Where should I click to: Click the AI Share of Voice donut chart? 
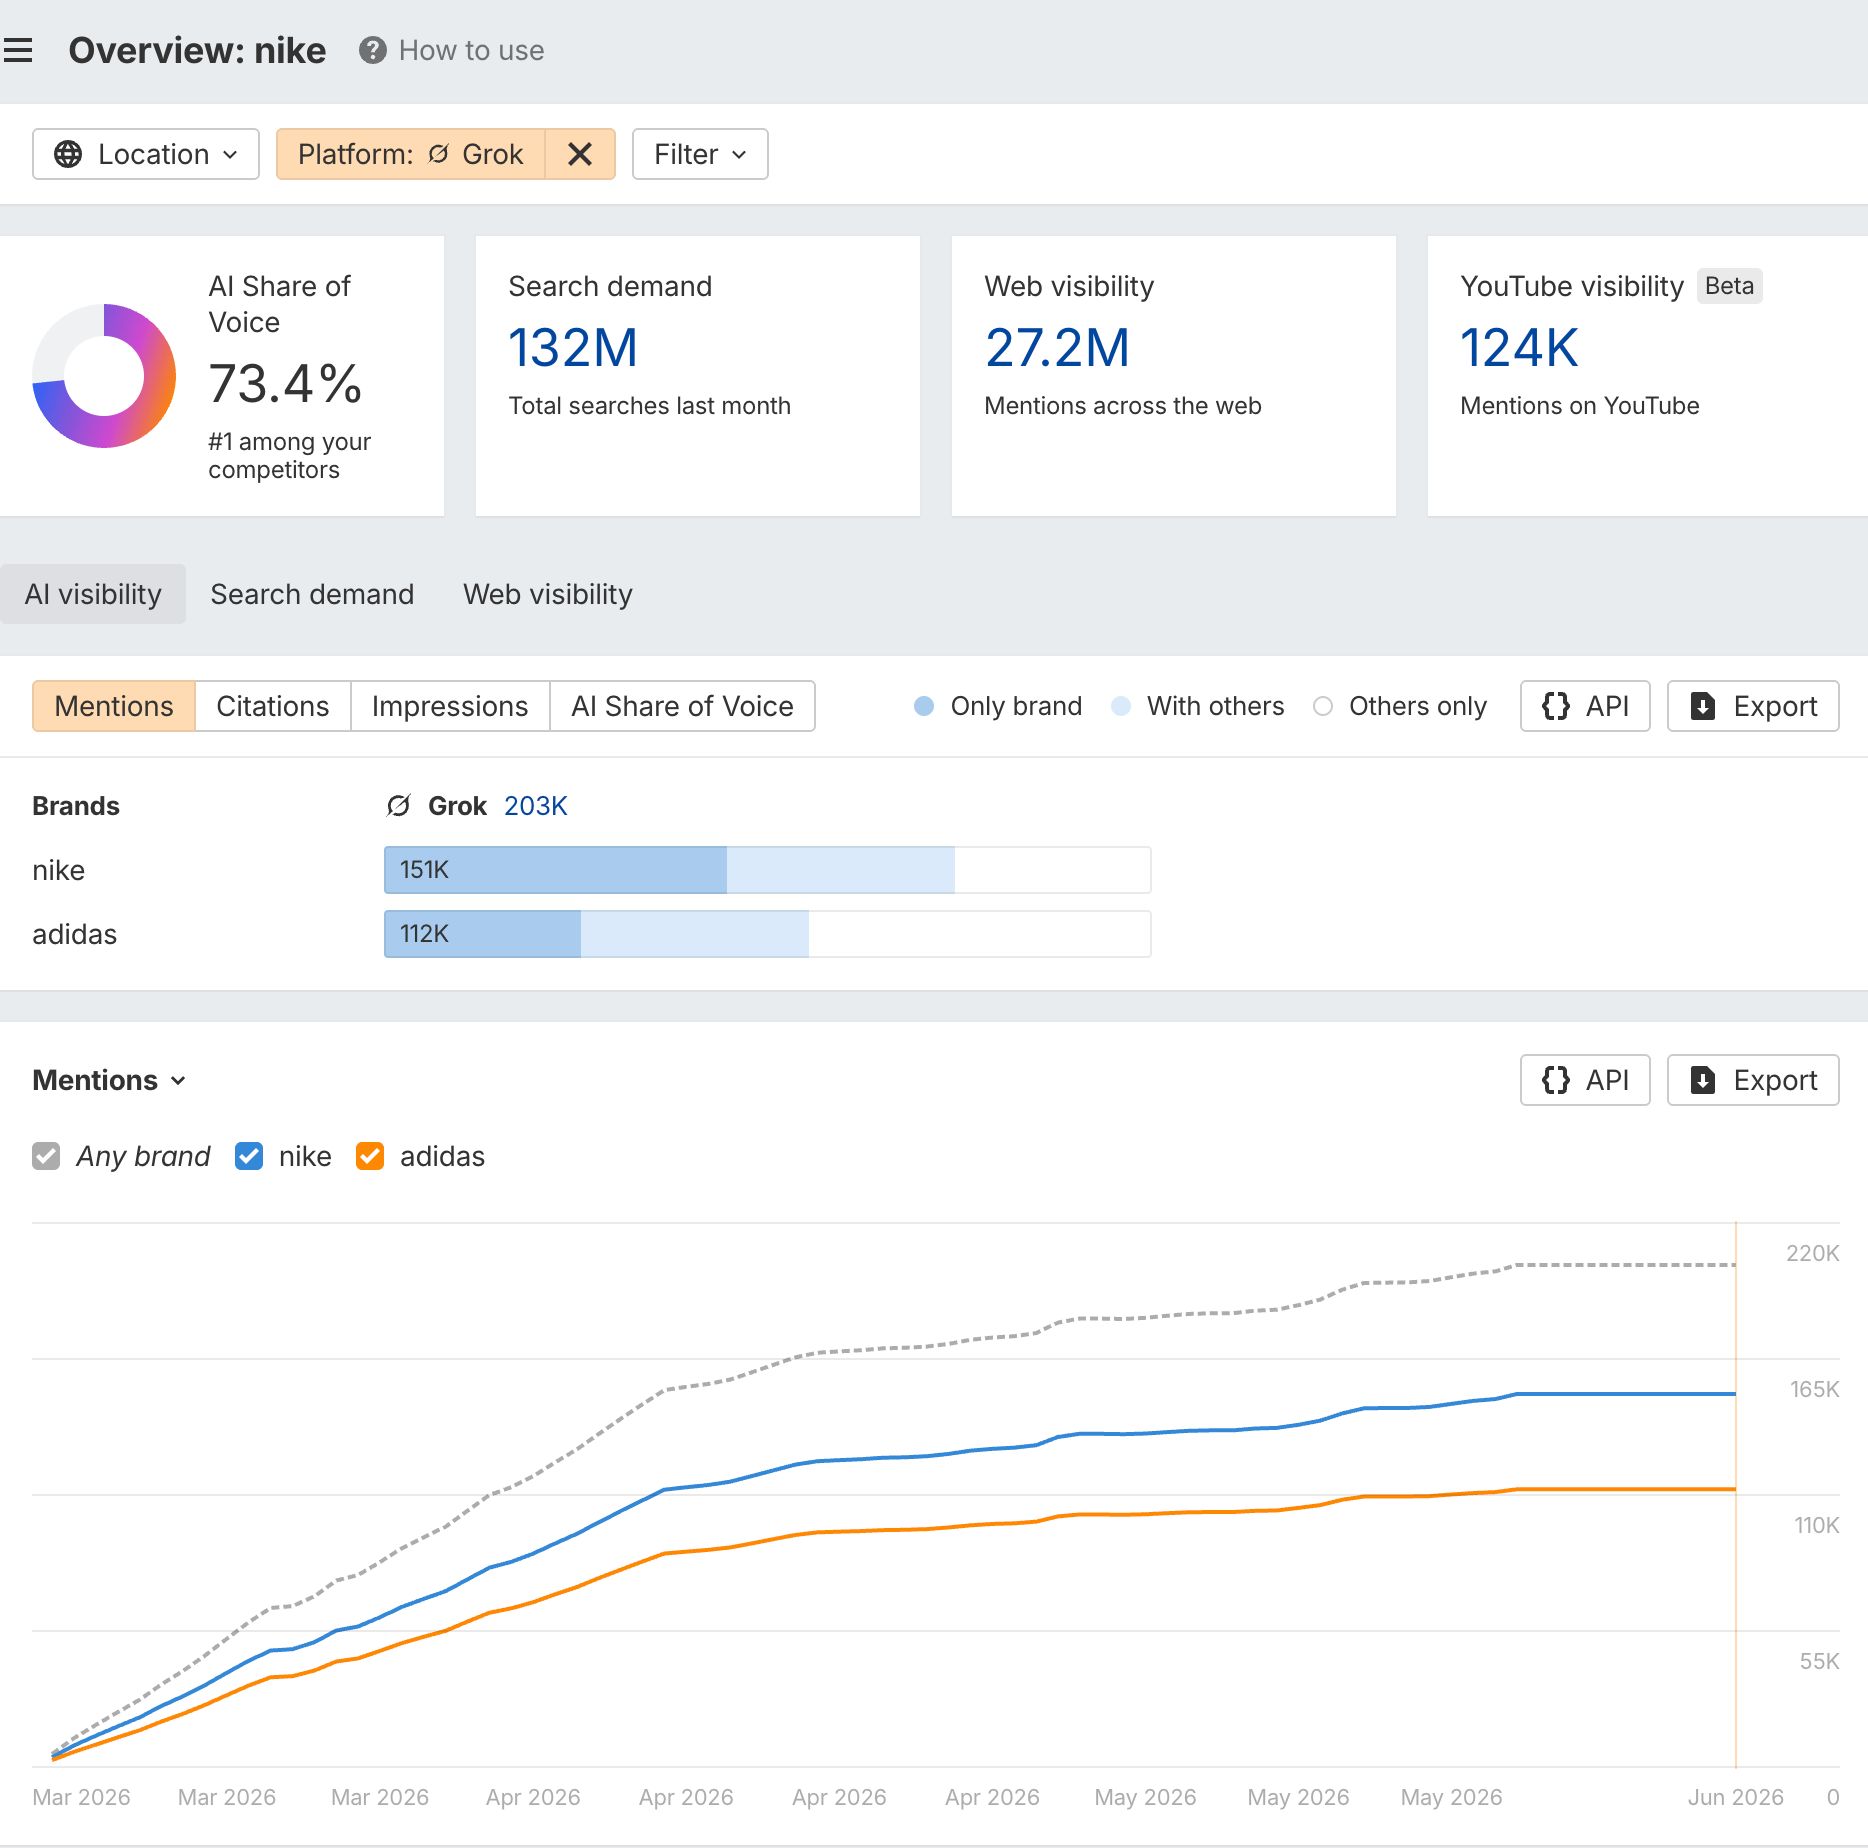pyautogui.click(x=104, y=376)
